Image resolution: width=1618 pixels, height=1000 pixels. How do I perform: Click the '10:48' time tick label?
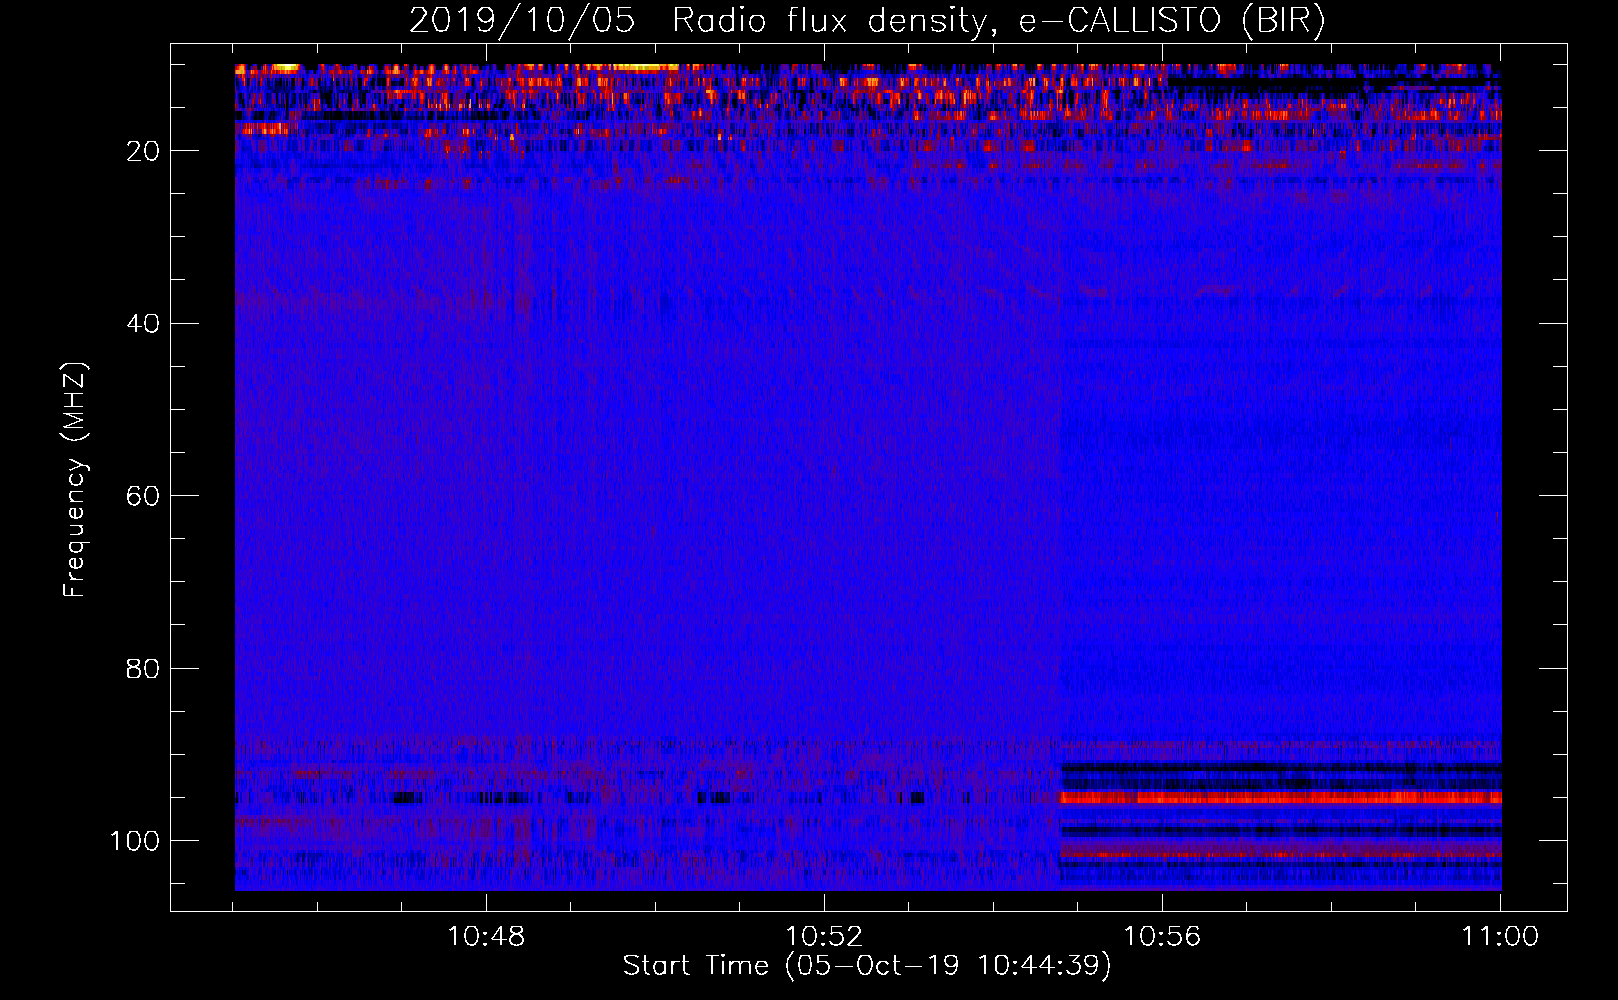[486, 937]
